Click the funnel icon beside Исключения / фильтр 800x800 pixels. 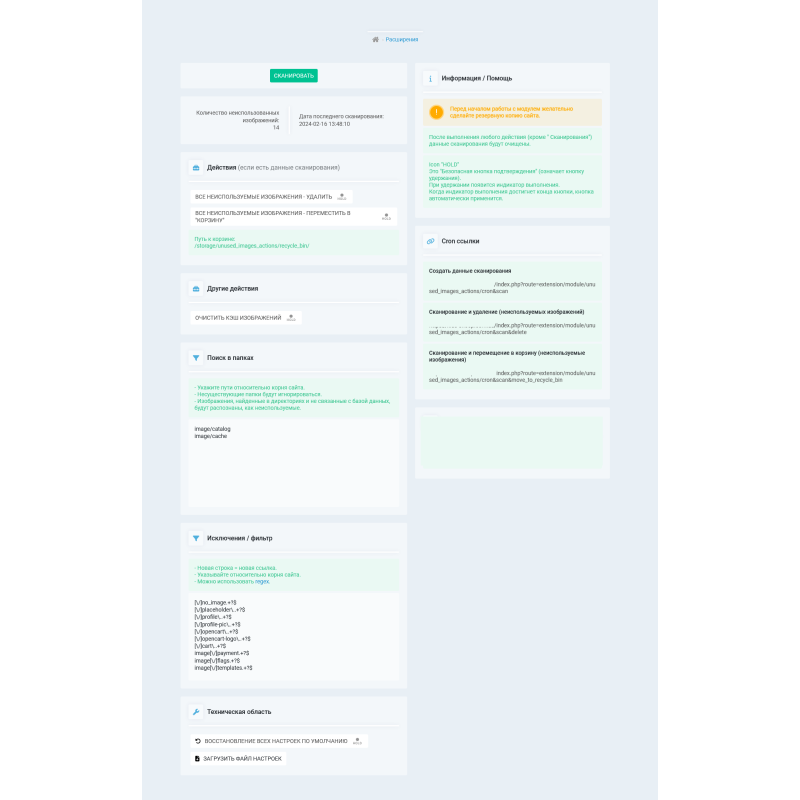pos(196,538)
